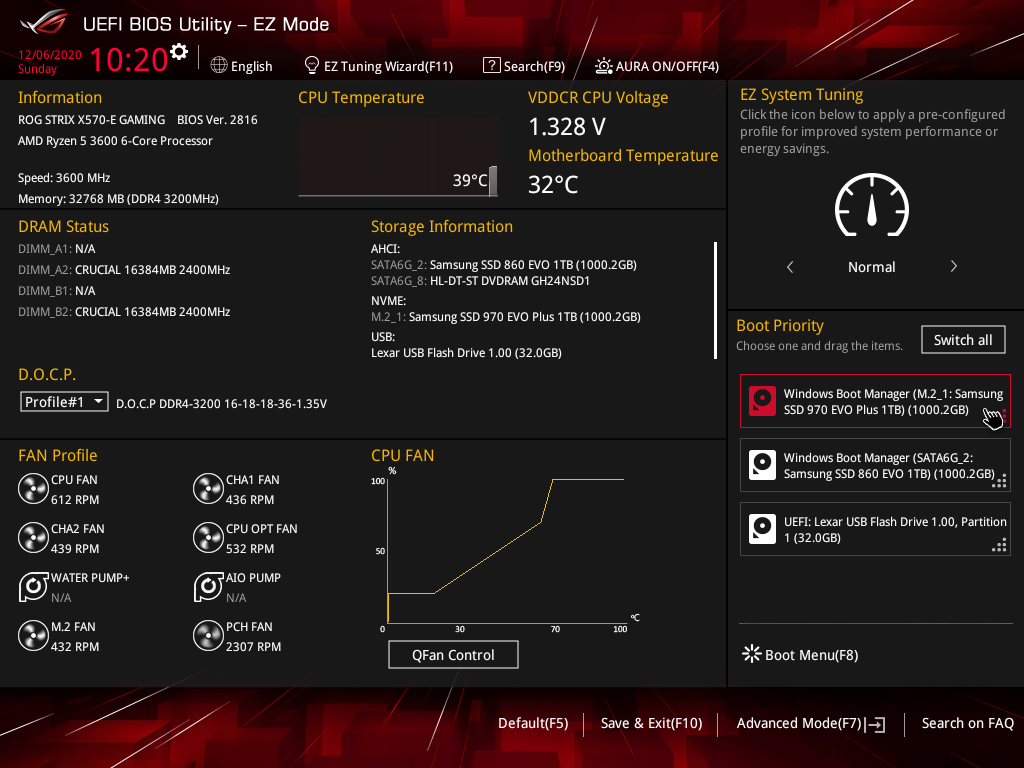This screenshot has width=1024, height=768.
Task: Click the 2307 RPM PCH FAN reading
Action: point(253,647)
